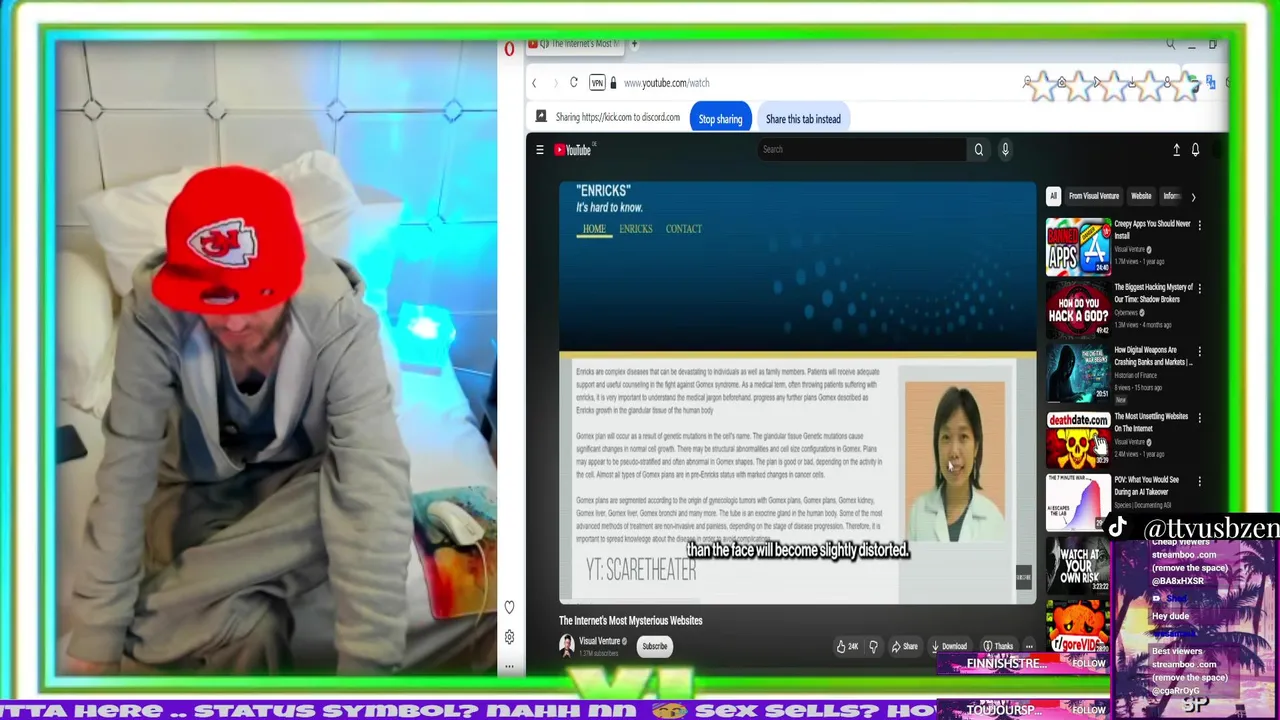Screen dimensions: 1280x720
Task: Select the From Visual Venture chip
Action: coord(1094,196)
